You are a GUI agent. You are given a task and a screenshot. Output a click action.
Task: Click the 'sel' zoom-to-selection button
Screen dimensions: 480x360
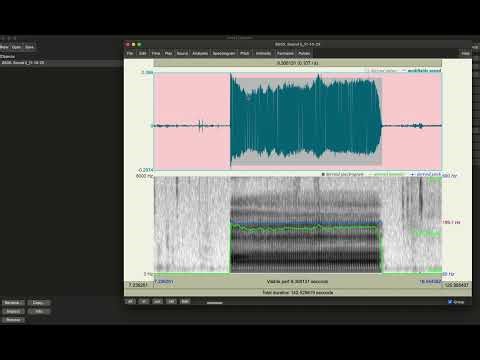click(x=171, y=301)
